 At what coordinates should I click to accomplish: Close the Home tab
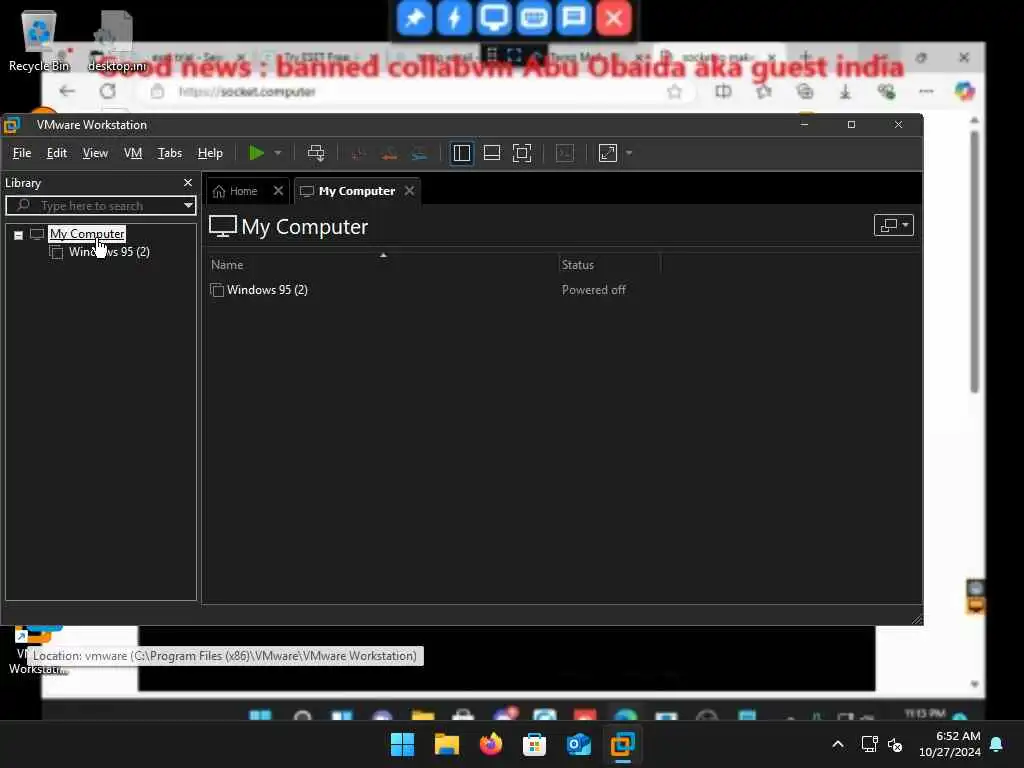tap(278, 191)
